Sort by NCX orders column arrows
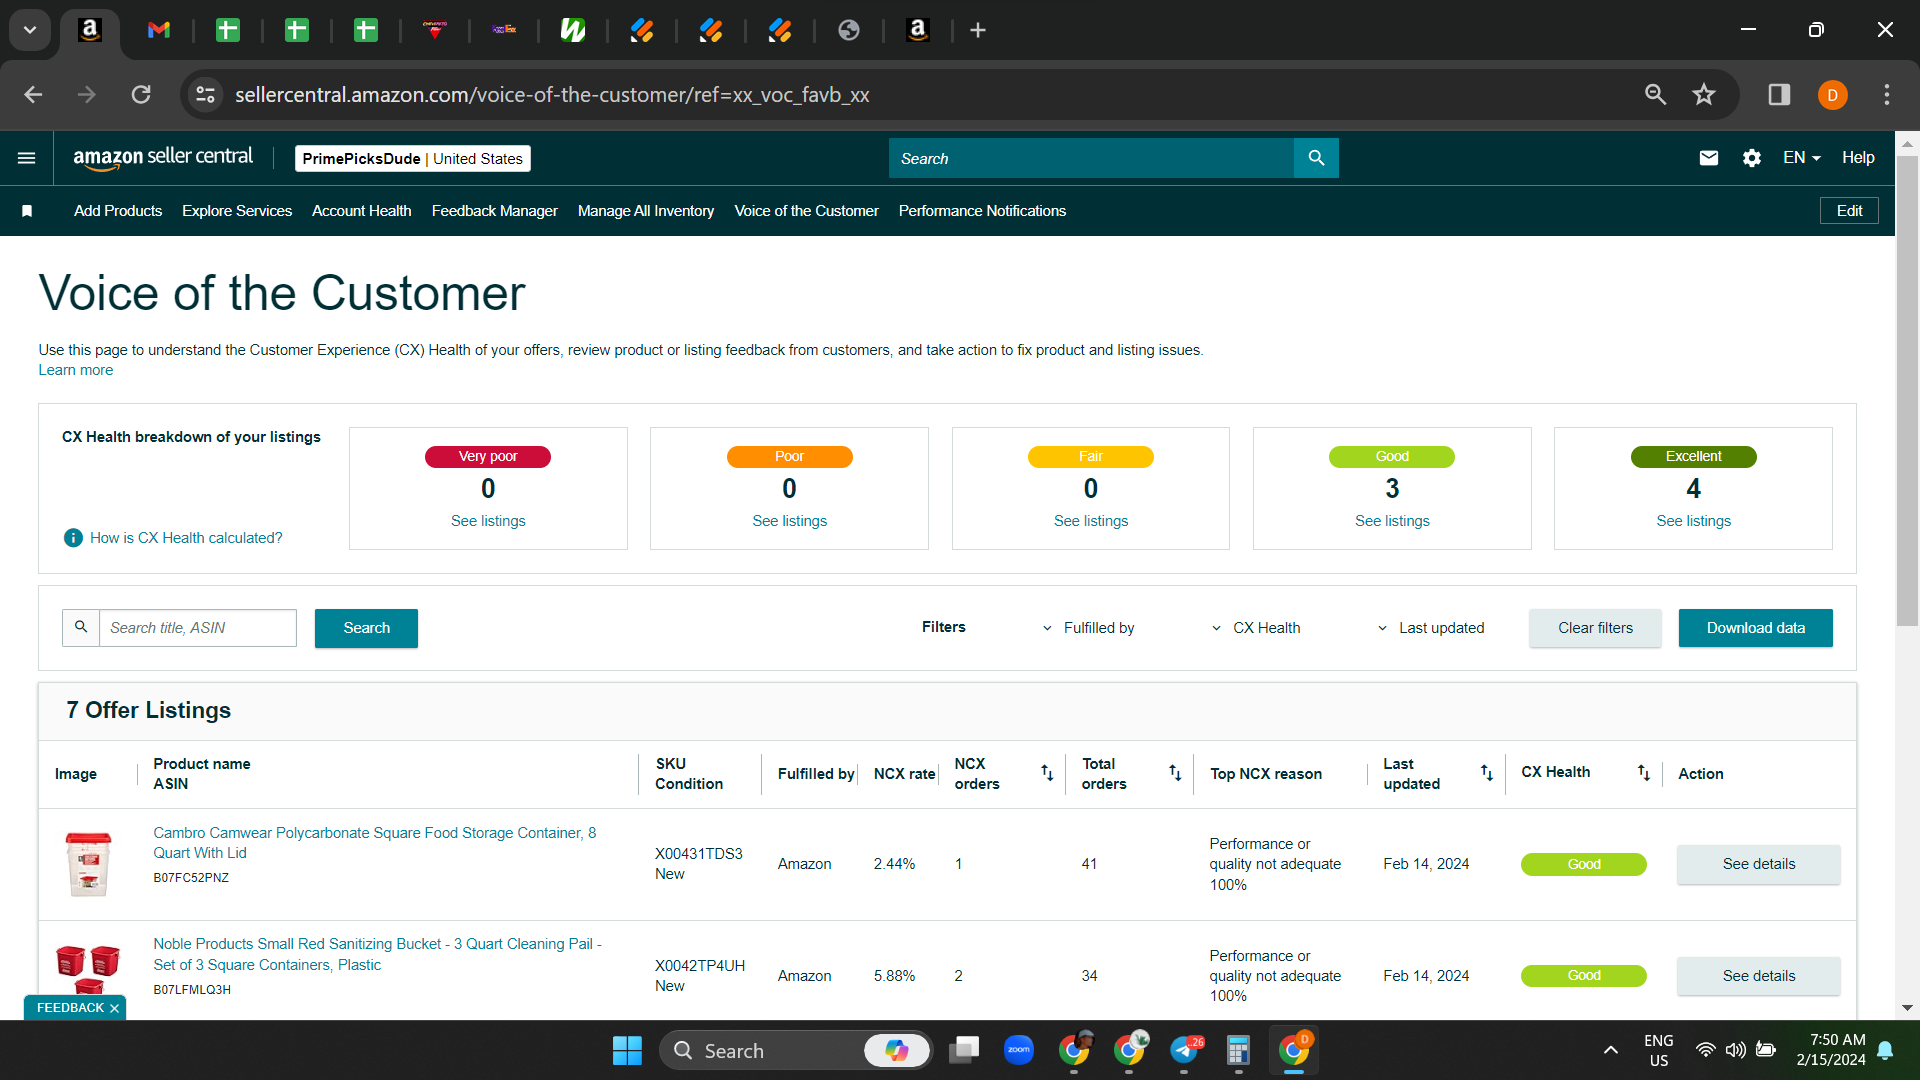 coord(1047,773)
